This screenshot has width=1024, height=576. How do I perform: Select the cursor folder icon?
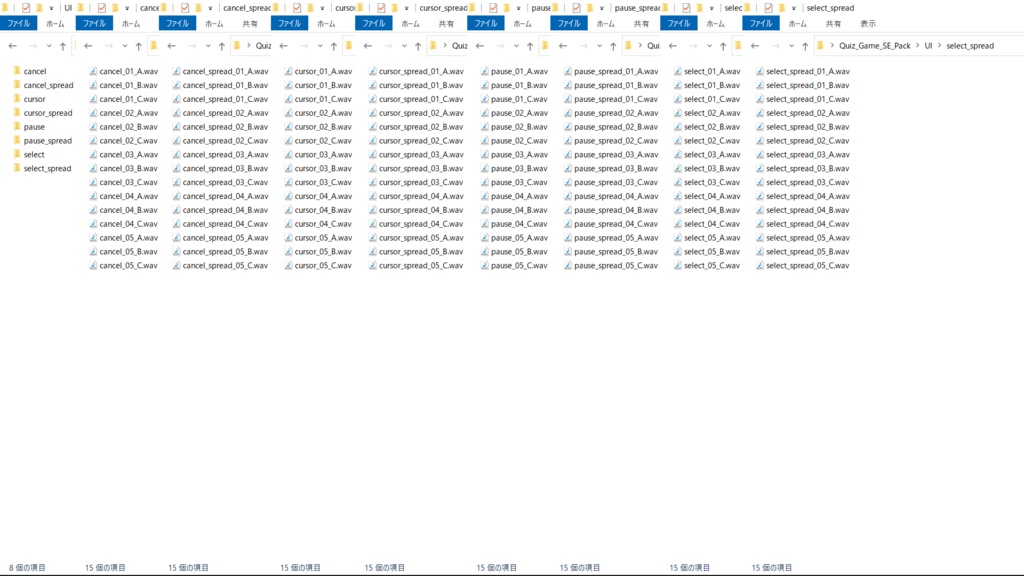tap(17, 99)
